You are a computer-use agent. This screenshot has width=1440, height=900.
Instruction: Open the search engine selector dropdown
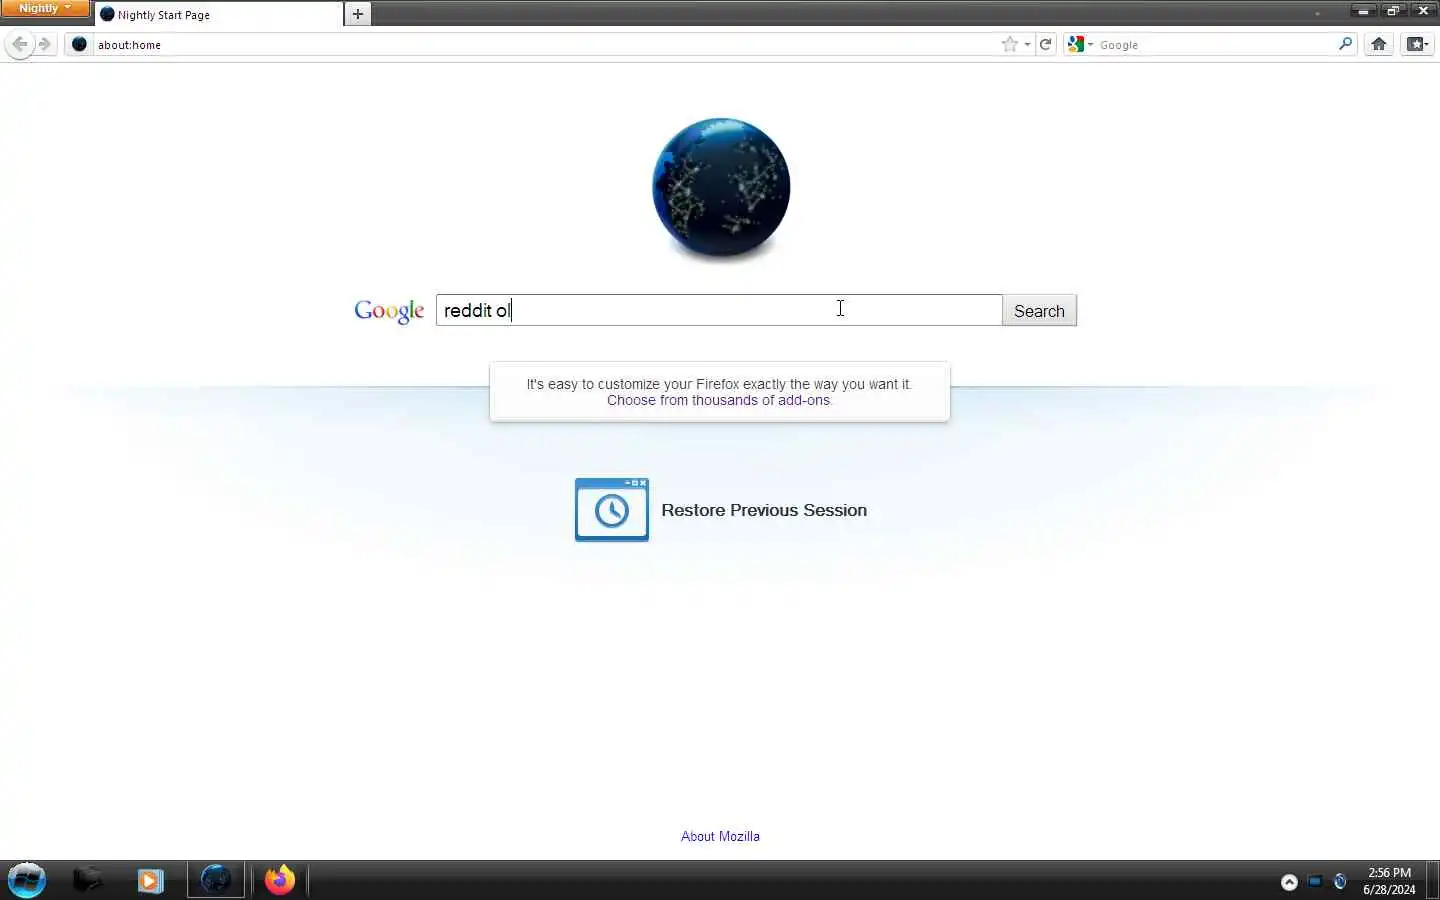click(1080, 44)
